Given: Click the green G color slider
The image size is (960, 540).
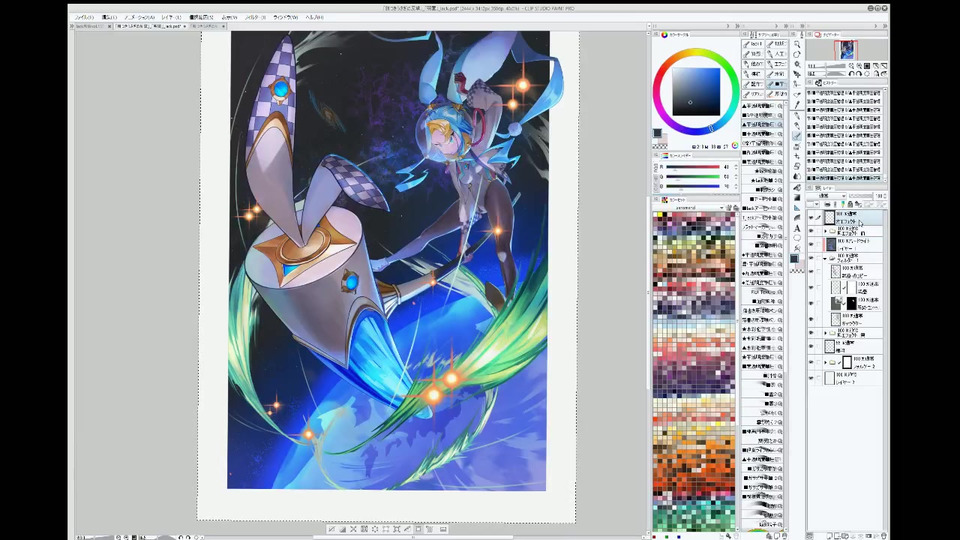Looking at the screenshot, I should click(x=693, y=176).
